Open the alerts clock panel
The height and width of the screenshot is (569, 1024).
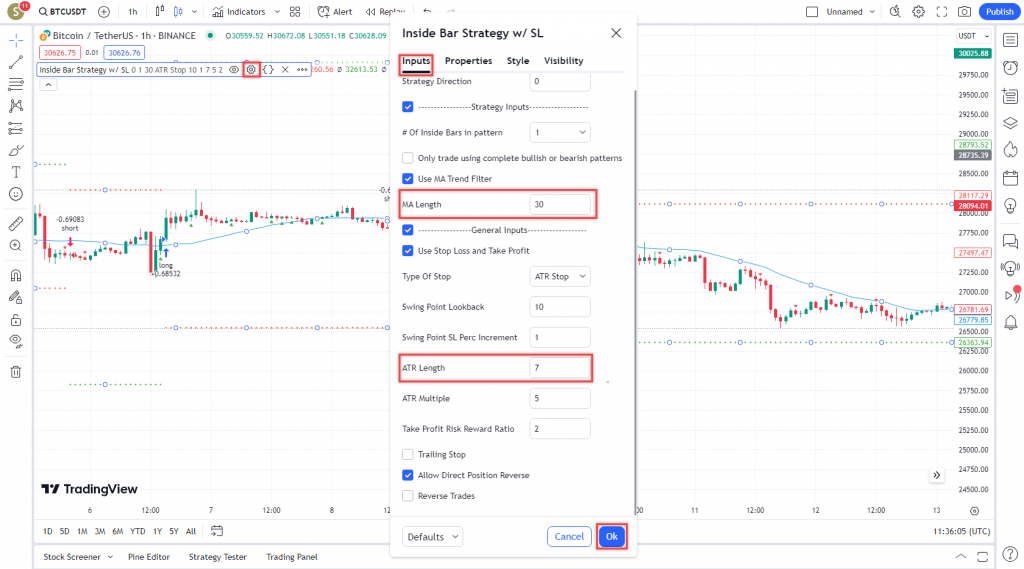coord(1010,68)
